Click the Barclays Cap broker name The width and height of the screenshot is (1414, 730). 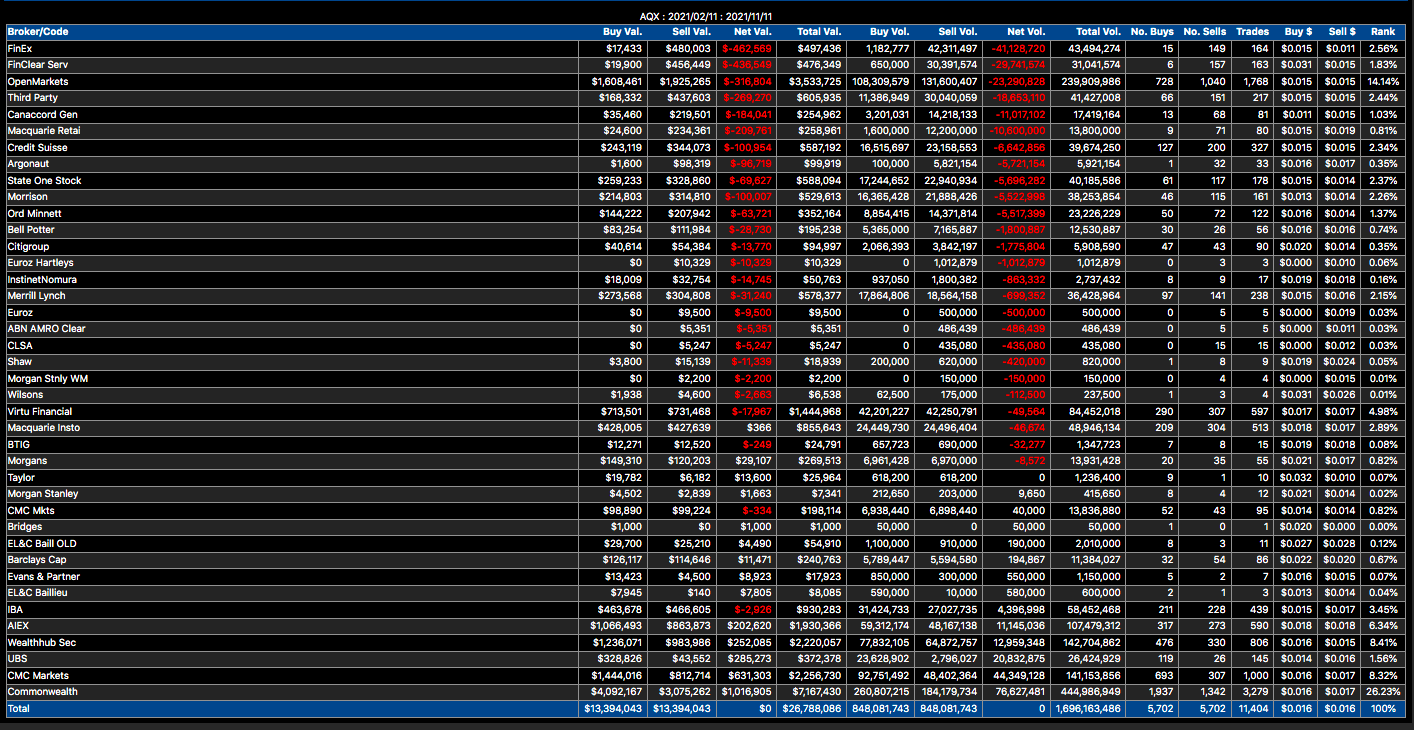pos(37,560)
